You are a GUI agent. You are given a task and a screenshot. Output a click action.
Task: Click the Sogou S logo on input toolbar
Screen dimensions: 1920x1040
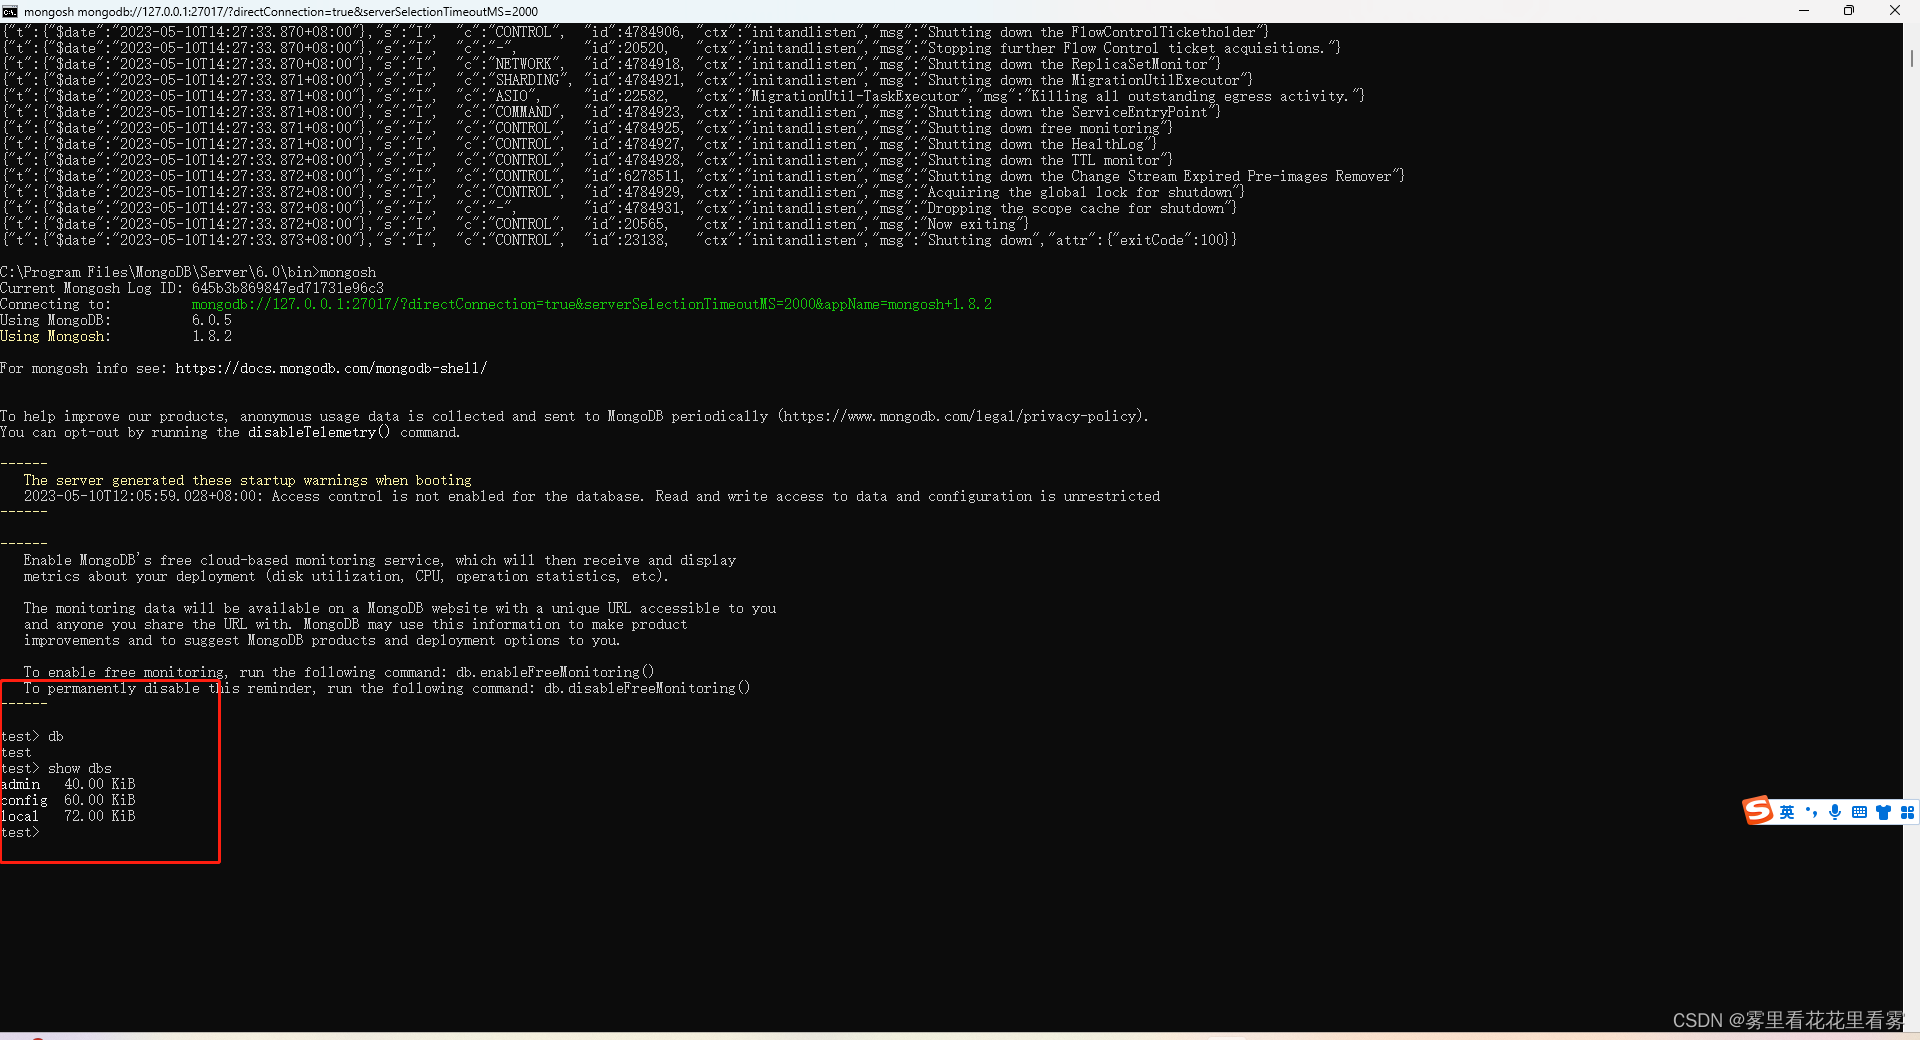coord(1758,811)
